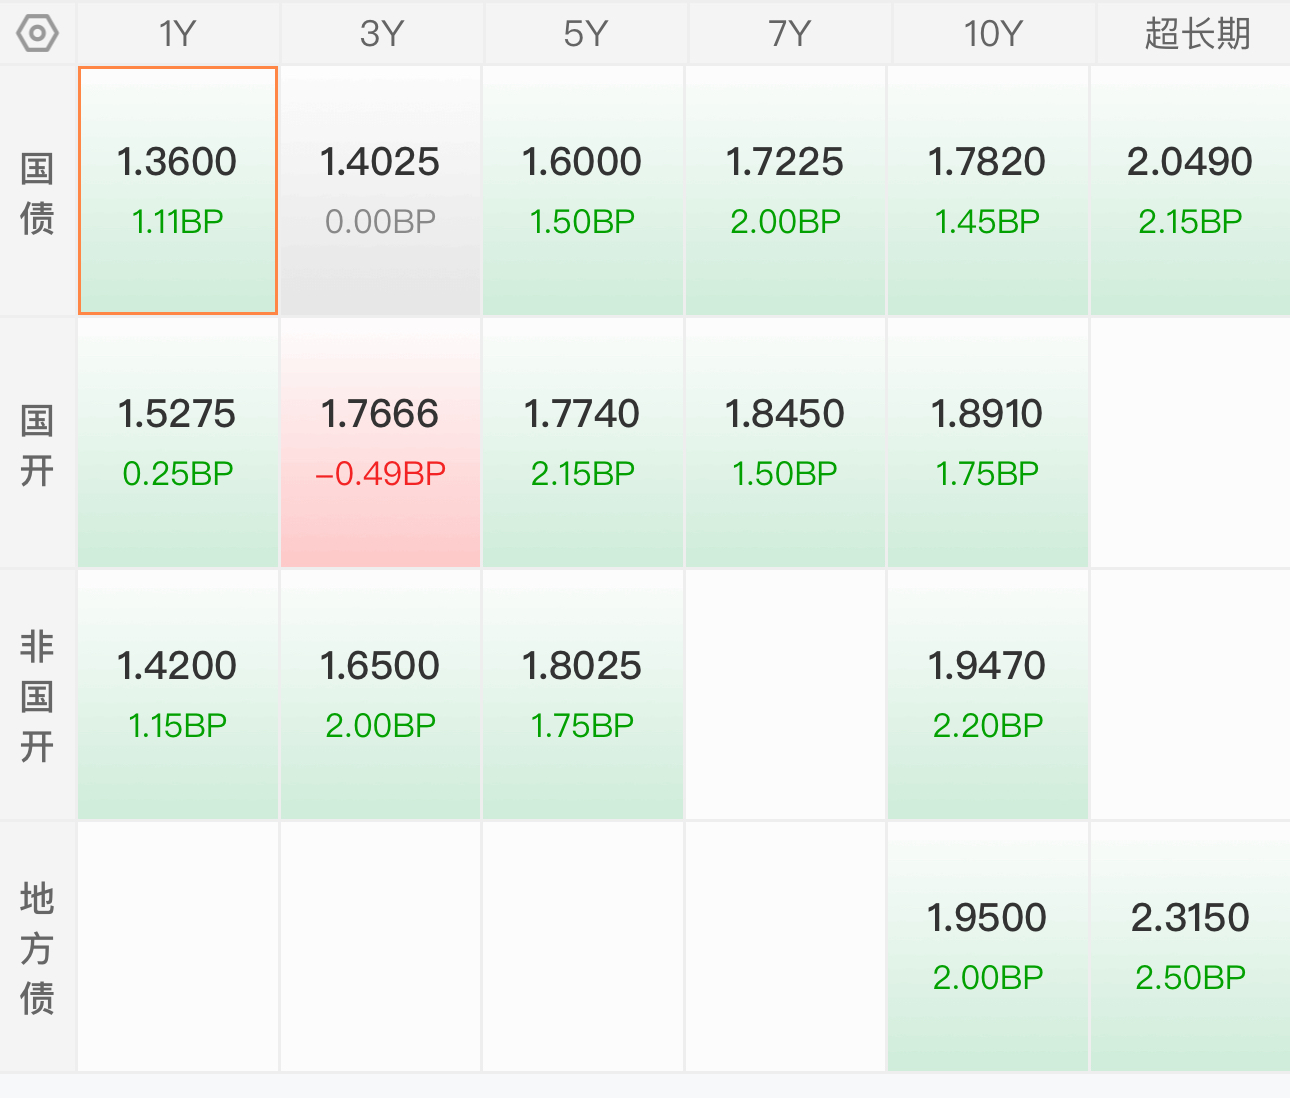Viewport: 1290px width, 1098px height.
Task: Open the 地方债 超长期 cell 2.3150
Action: tap(1190, 947)
